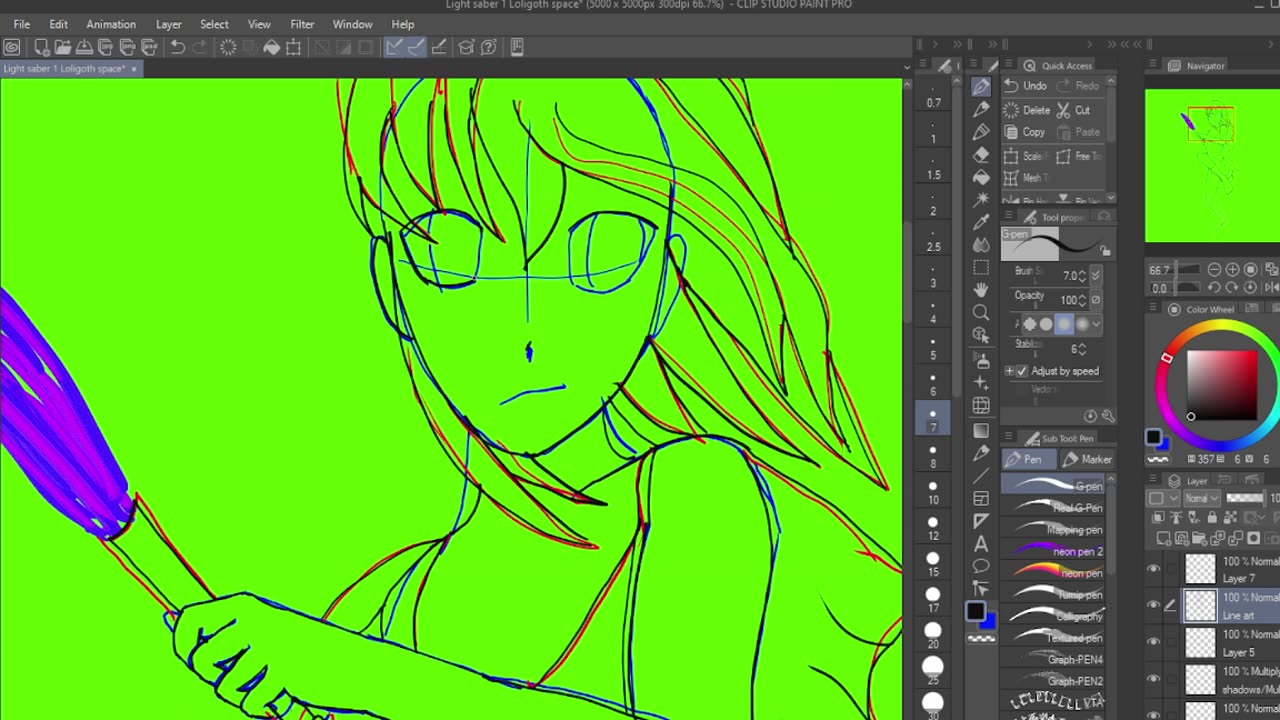
Task: Select the Gradient tool
Action: (x=981, y=430)
